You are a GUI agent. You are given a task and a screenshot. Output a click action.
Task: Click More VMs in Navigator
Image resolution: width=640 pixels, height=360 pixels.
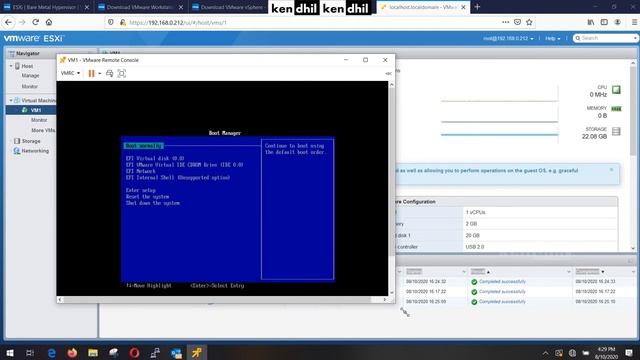pyautogui.click(x=43, y=130)
